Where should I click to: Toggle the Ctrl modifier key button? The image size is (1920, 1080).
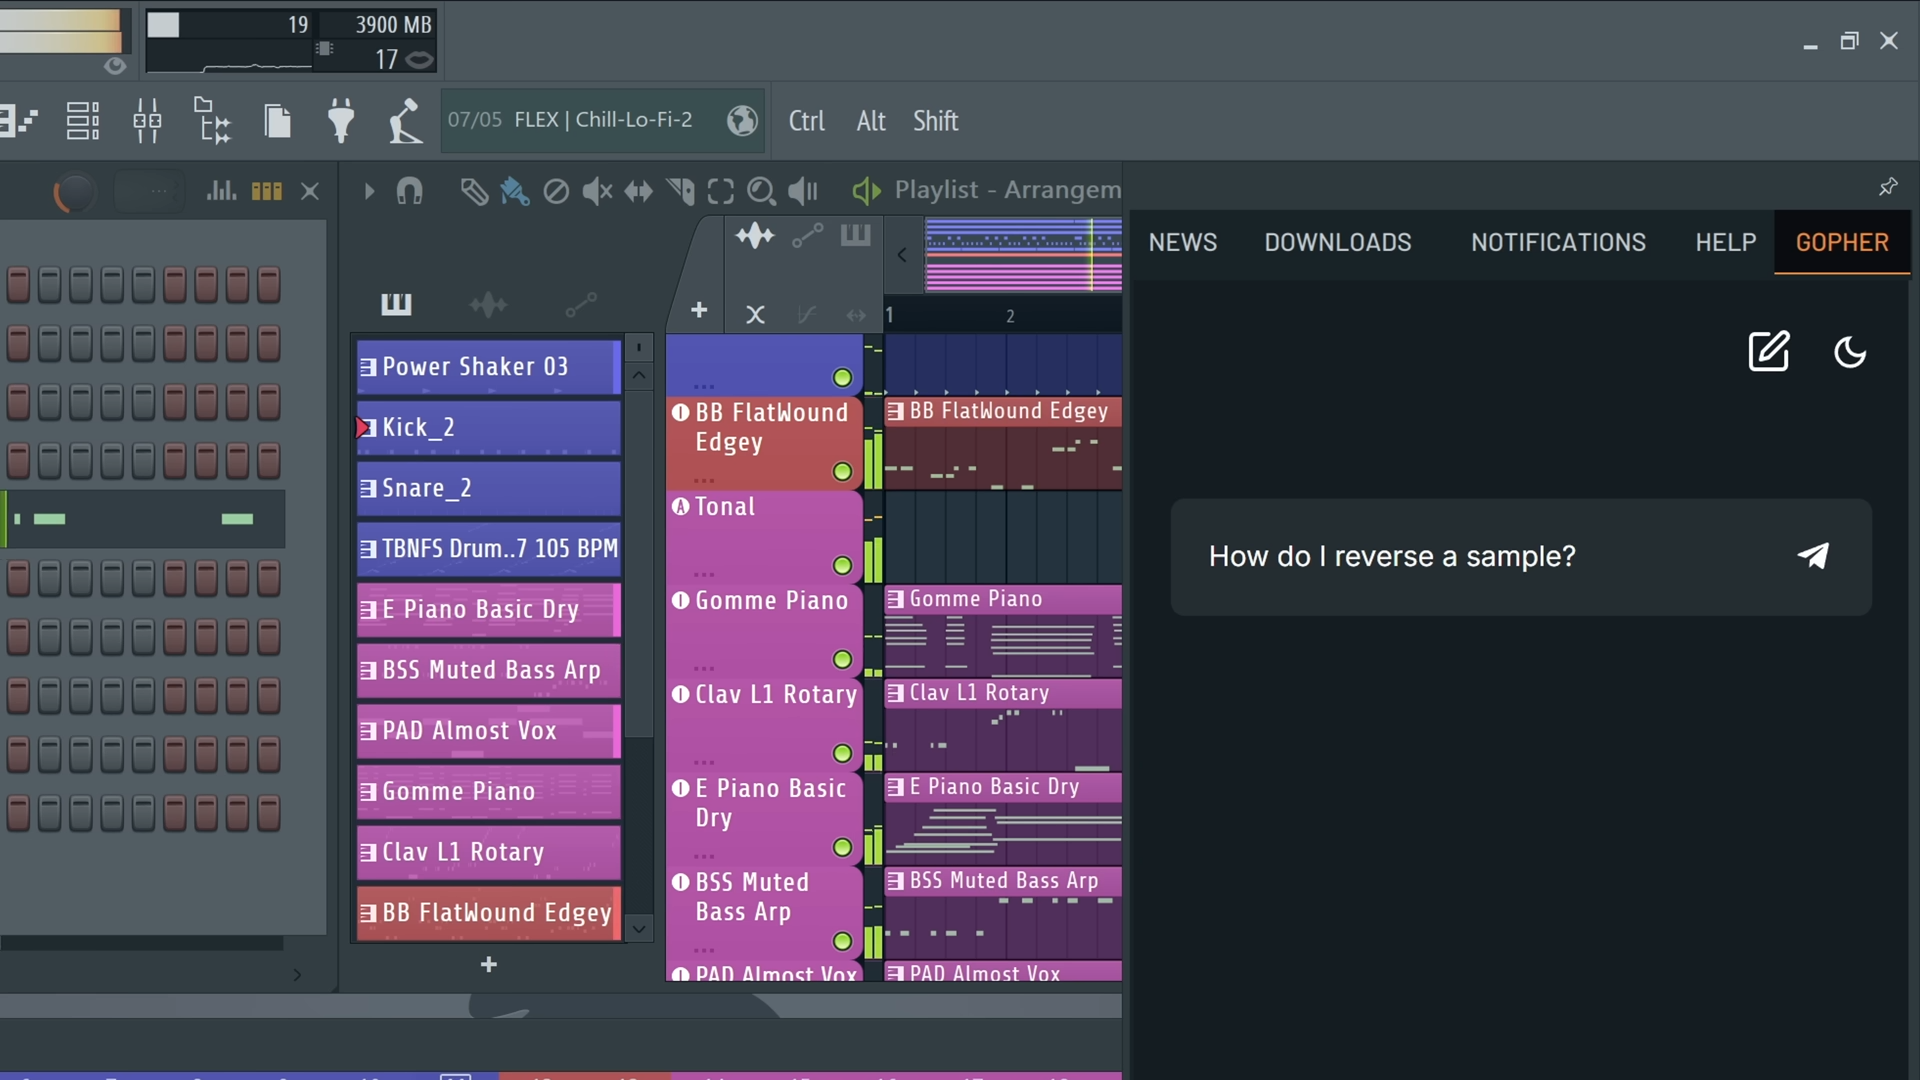(806, 121)
